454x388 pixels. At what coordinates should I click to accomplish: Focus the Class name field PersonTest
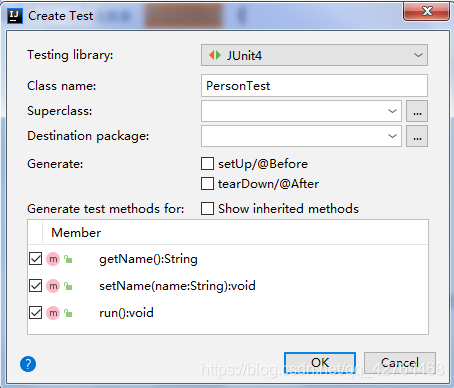point(314,86)
